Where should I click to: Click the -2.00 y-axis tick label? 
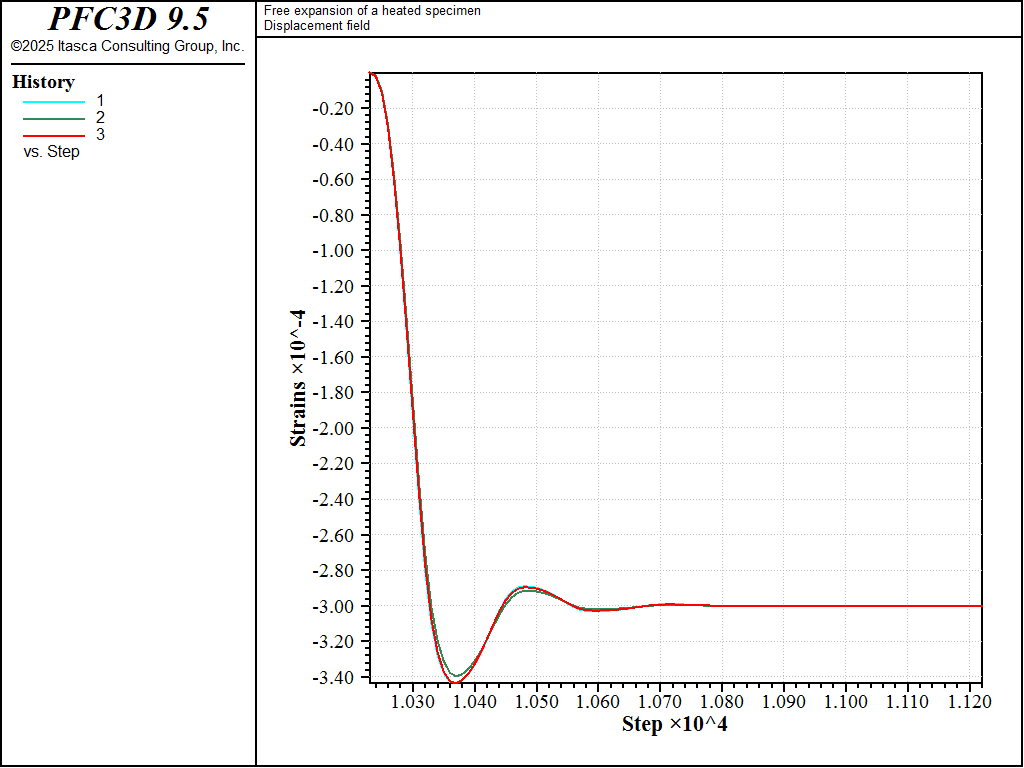[x=333, y=428]
